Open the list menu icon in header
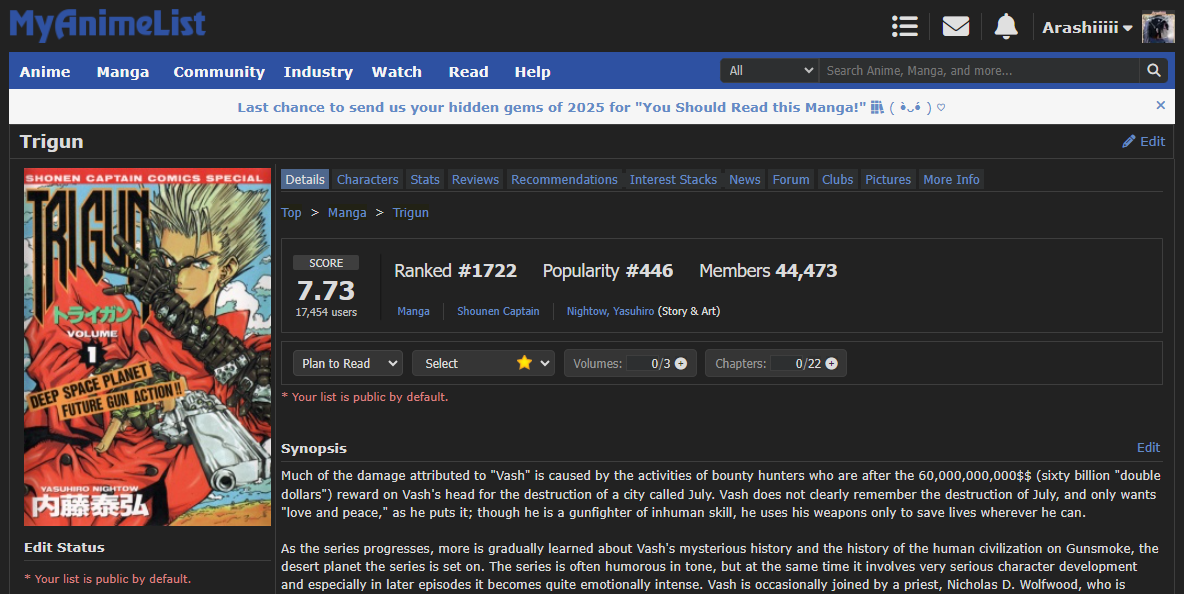The width and height of the screenshot is (1184, 594). click(905, 26)
